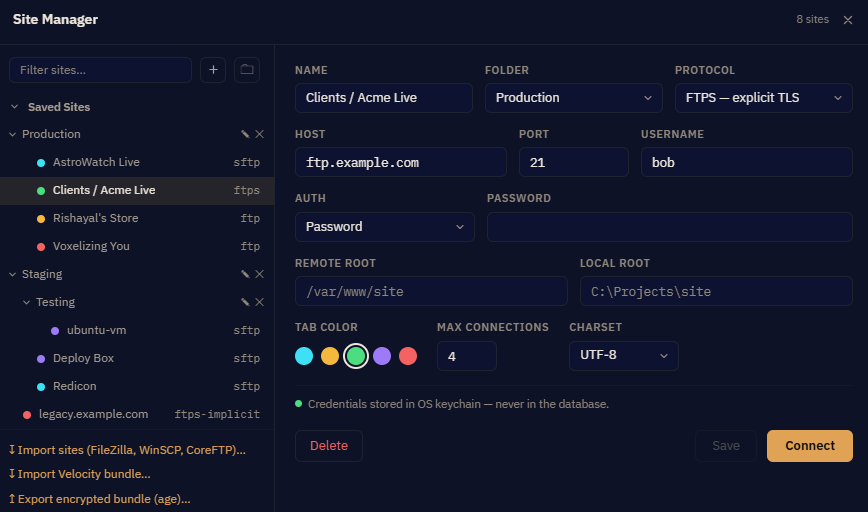Click the Max Connections field showing 4
Screen dimensions: 868x512
[467, 356]
